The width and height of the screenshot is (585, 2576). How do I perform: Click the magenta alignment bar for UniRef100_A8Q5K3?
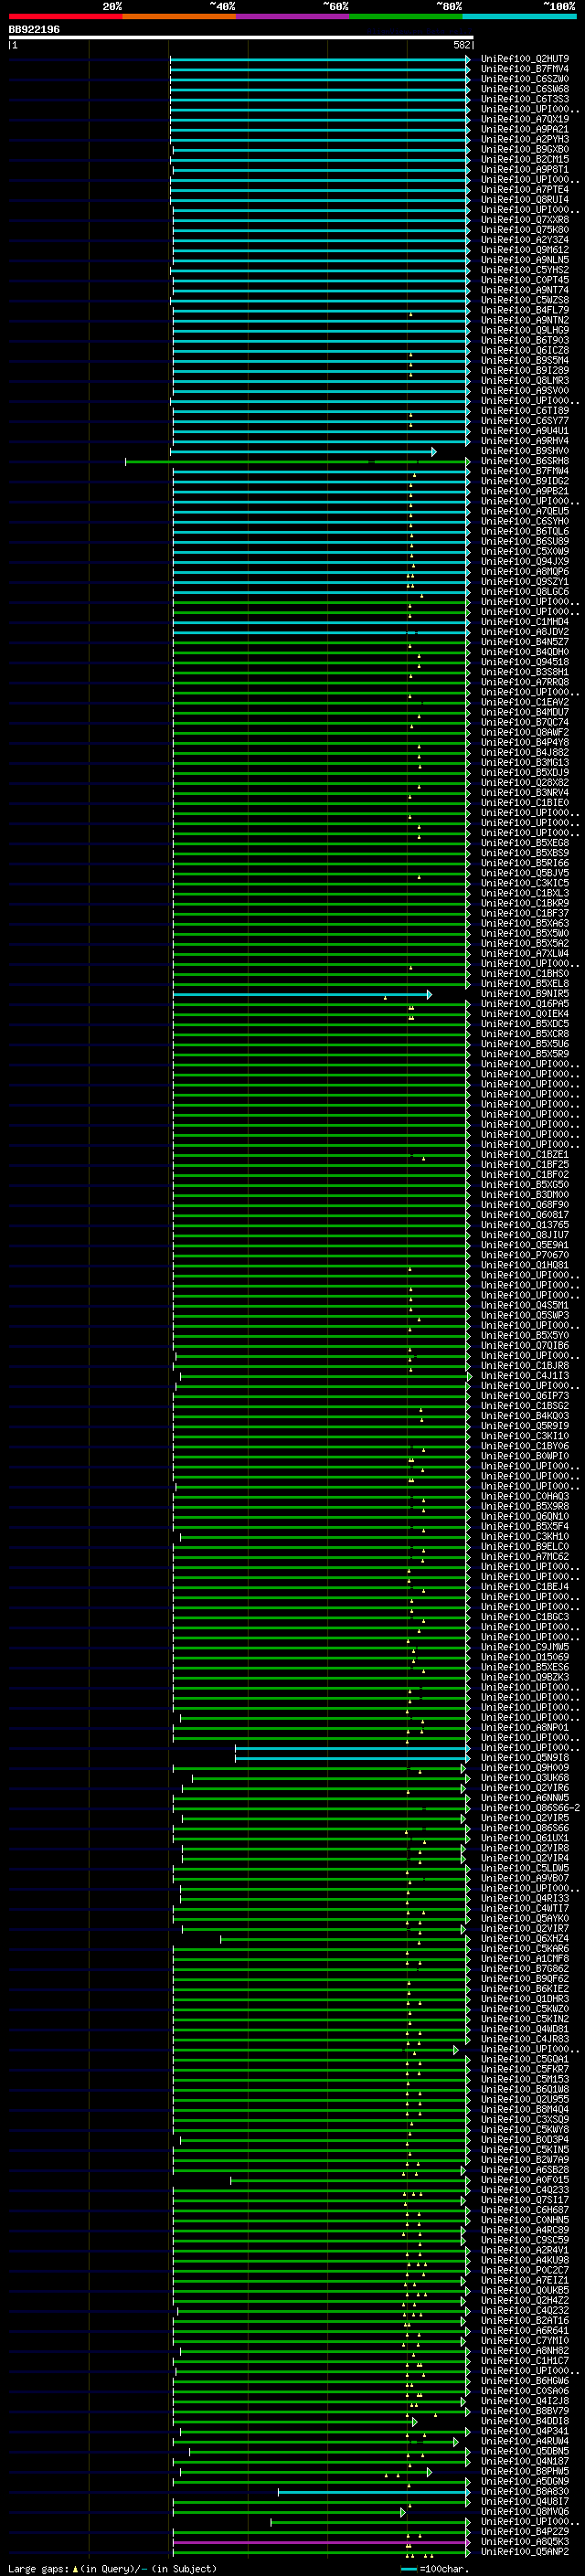(x=321, y=2542)
